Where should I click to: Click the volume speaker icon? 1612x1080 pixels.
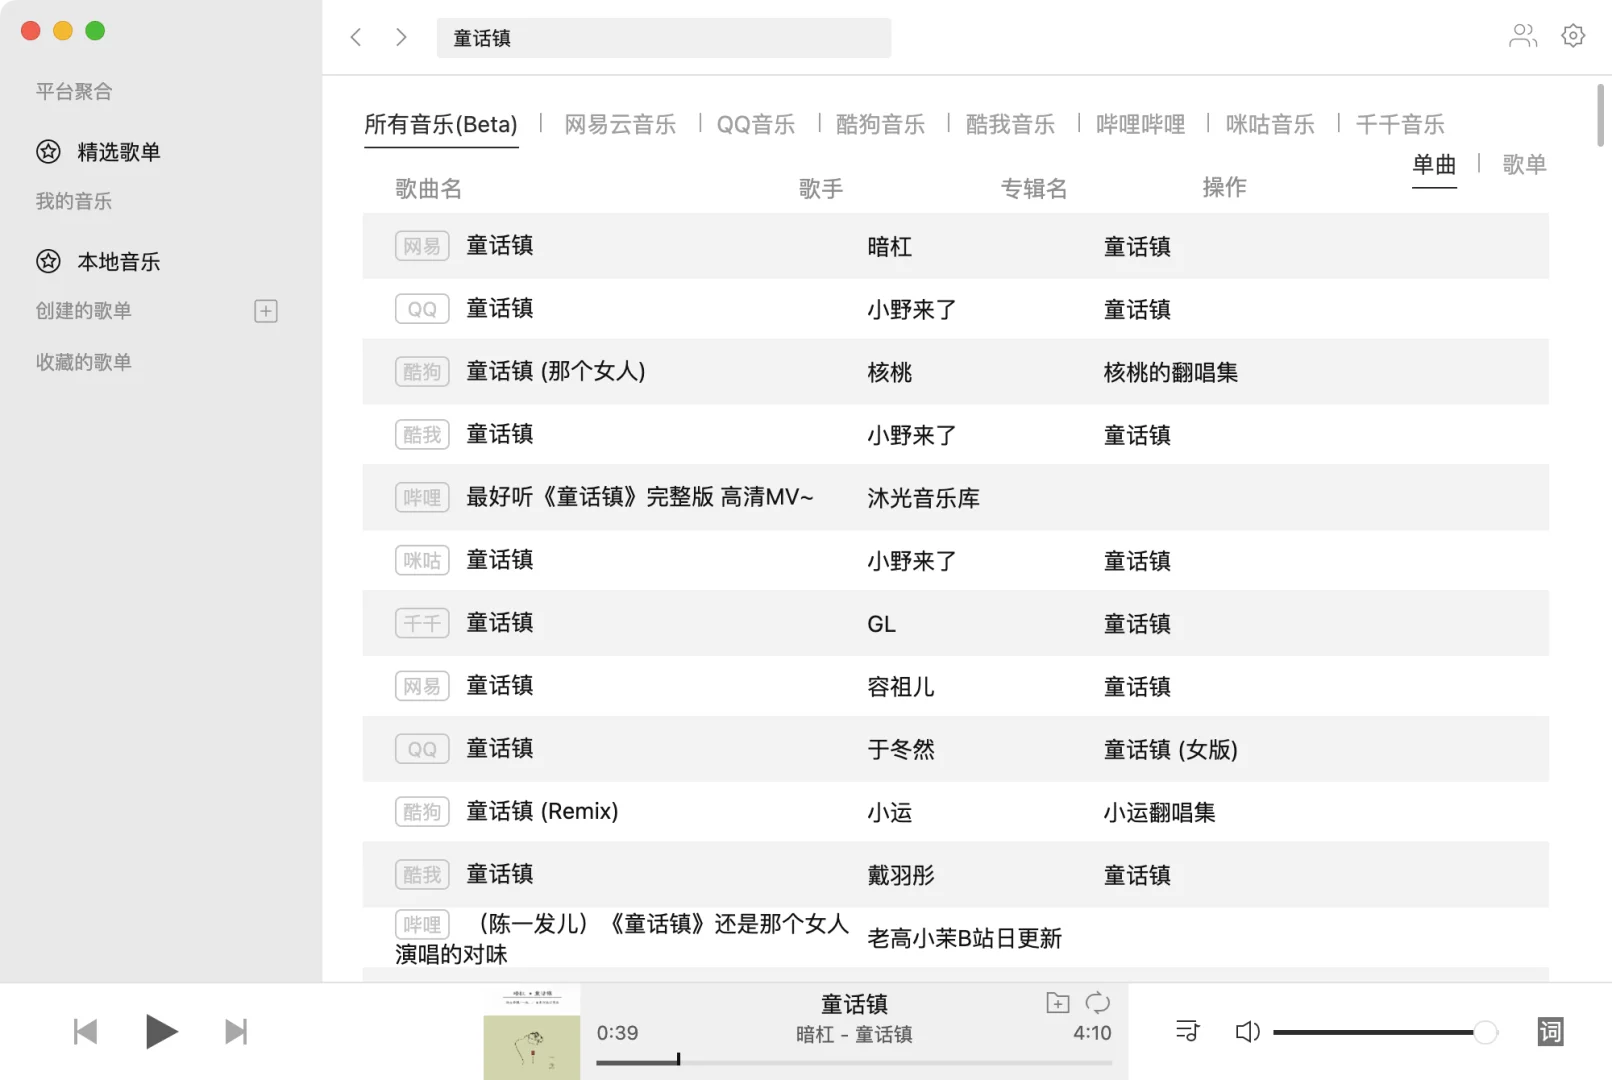pyautogui.click(x=1247, y=1031)
